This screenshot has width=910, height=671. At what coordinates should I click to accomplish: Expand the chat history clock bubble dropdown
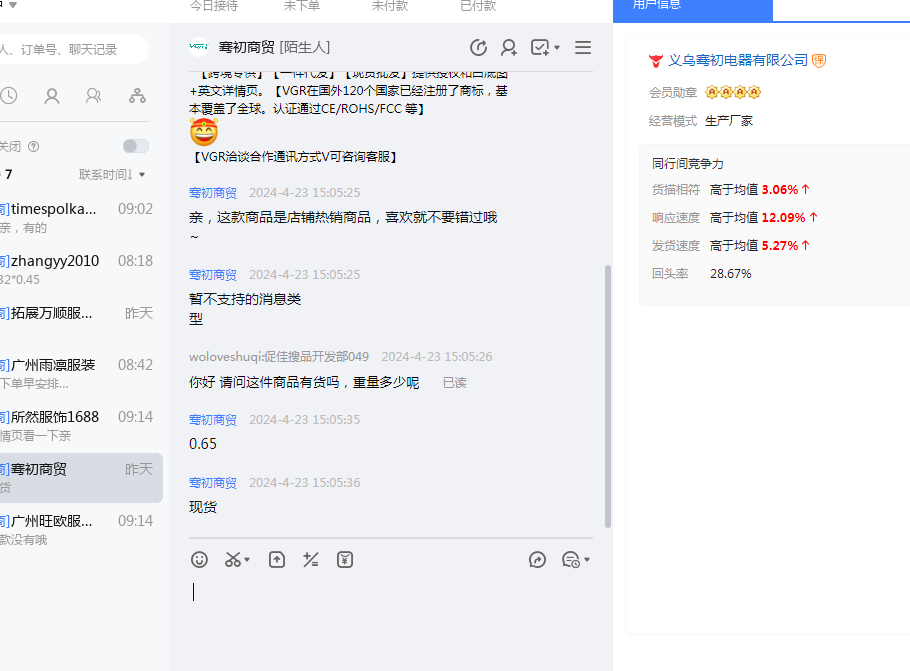coord(587,560)
